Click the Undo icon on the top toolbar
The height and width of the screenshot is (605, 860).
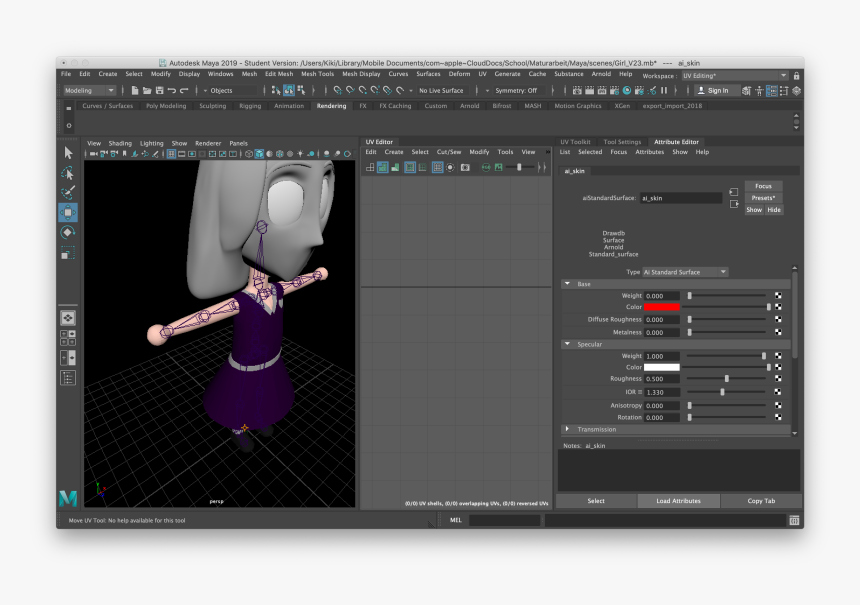coord(171,91)
